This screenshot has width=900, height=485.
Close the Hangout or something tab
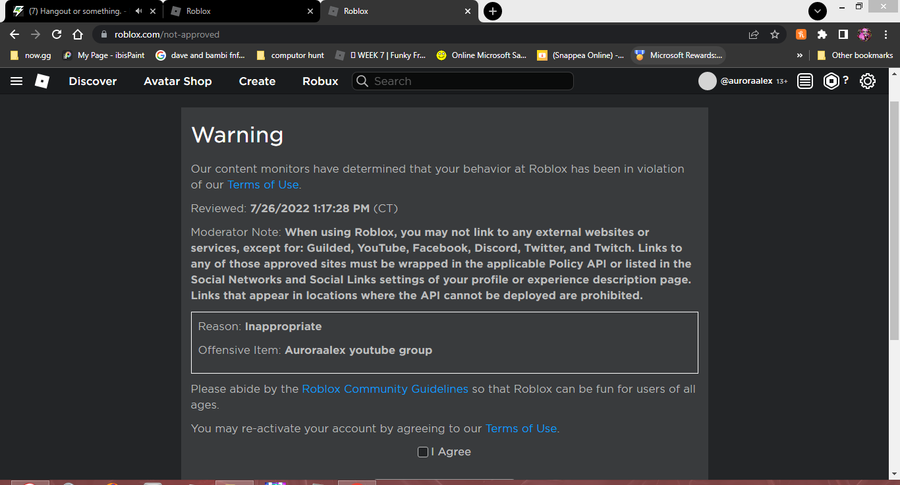pyautogui.click(x=153, y=11)
